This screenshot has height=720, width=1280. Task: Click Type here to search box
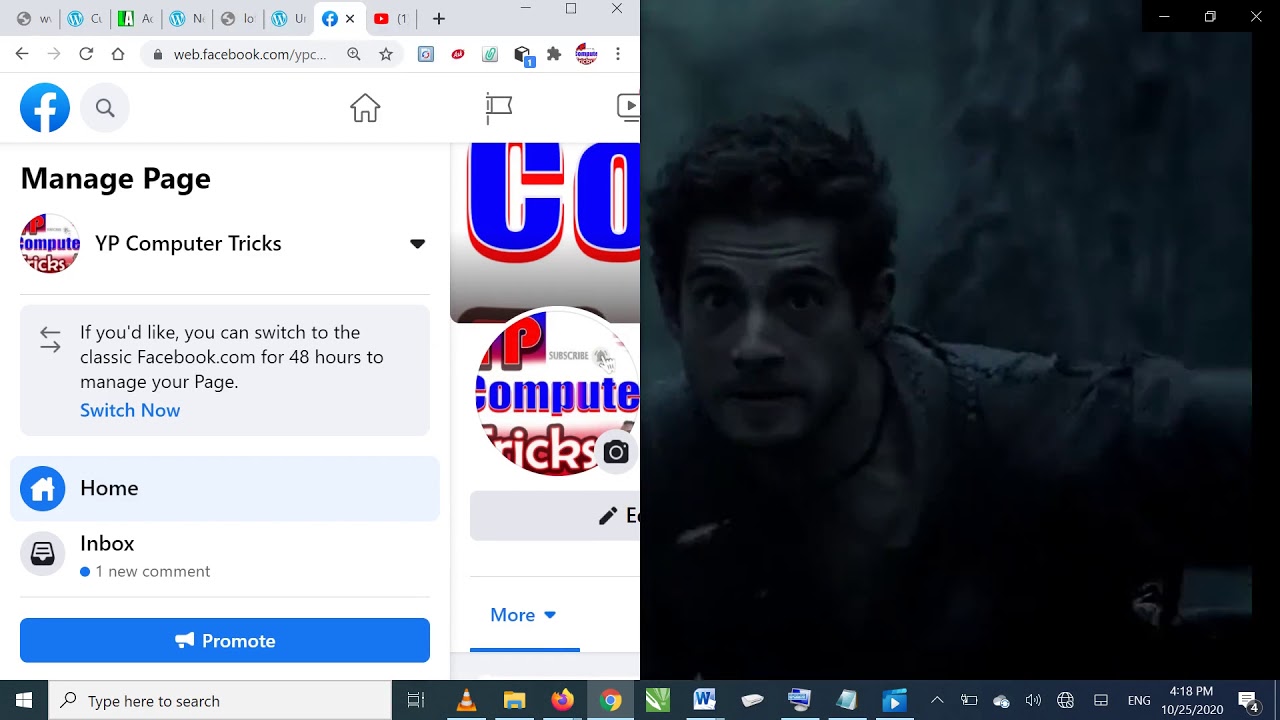click(x=220, y=701)
